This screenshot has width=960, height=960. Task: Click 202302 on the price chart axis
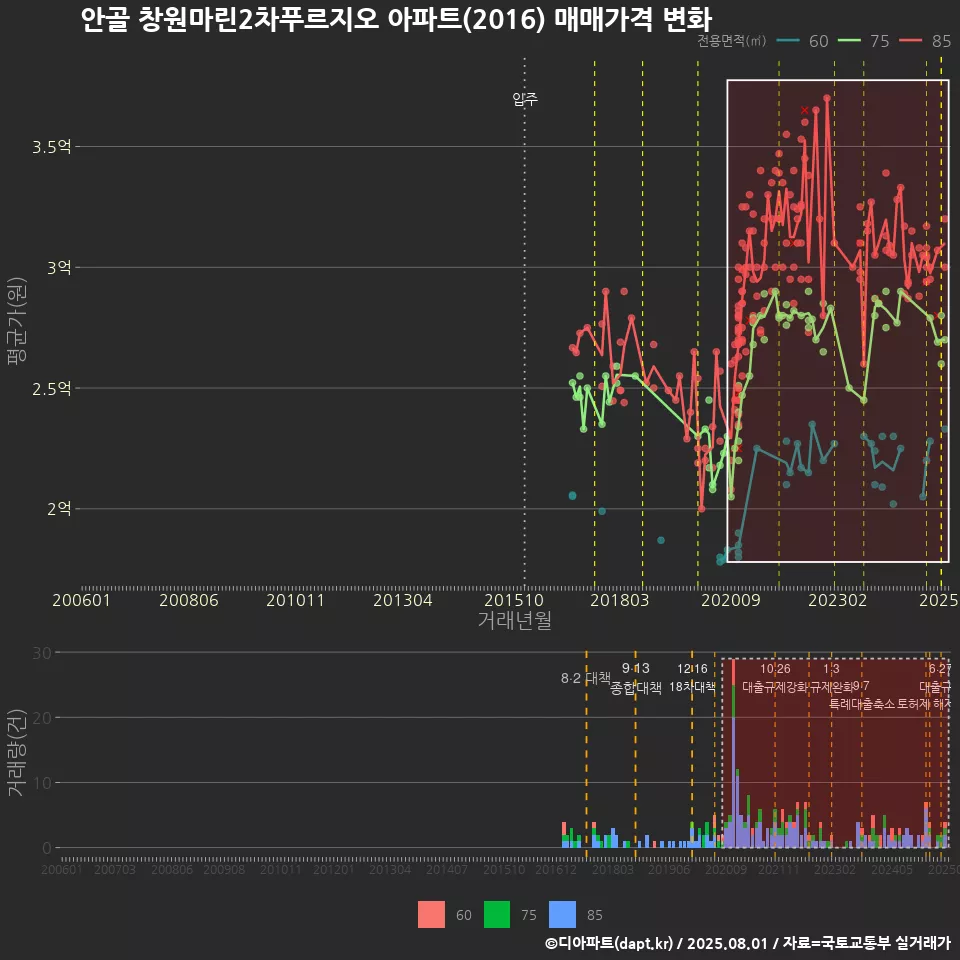838,600
